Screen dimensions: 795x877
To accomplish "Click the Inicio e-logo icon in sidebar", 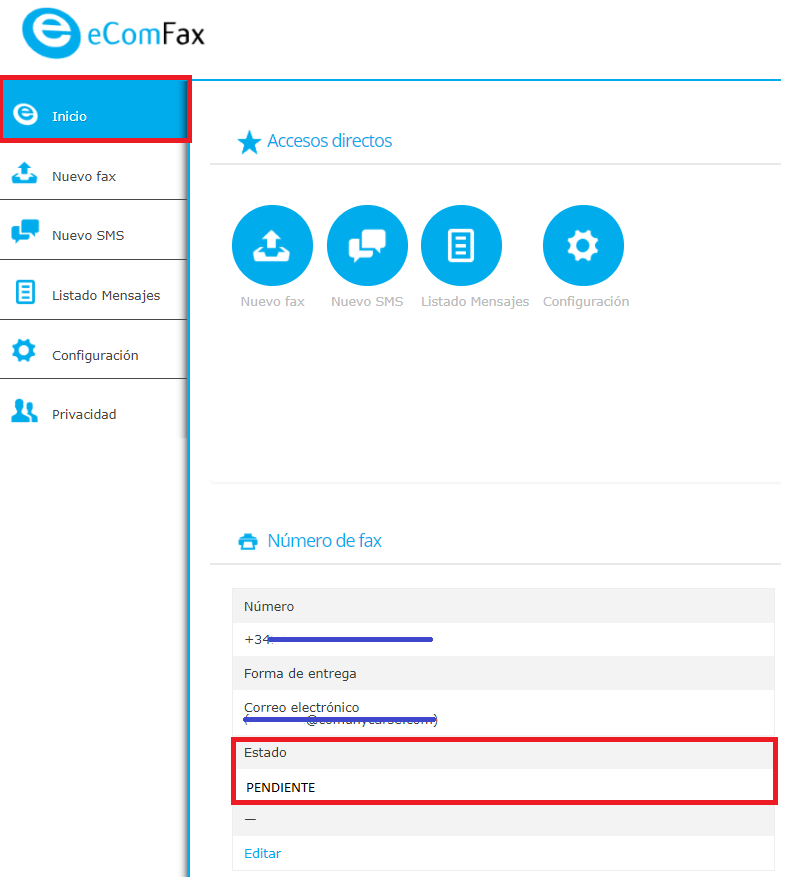I will 25,114.
